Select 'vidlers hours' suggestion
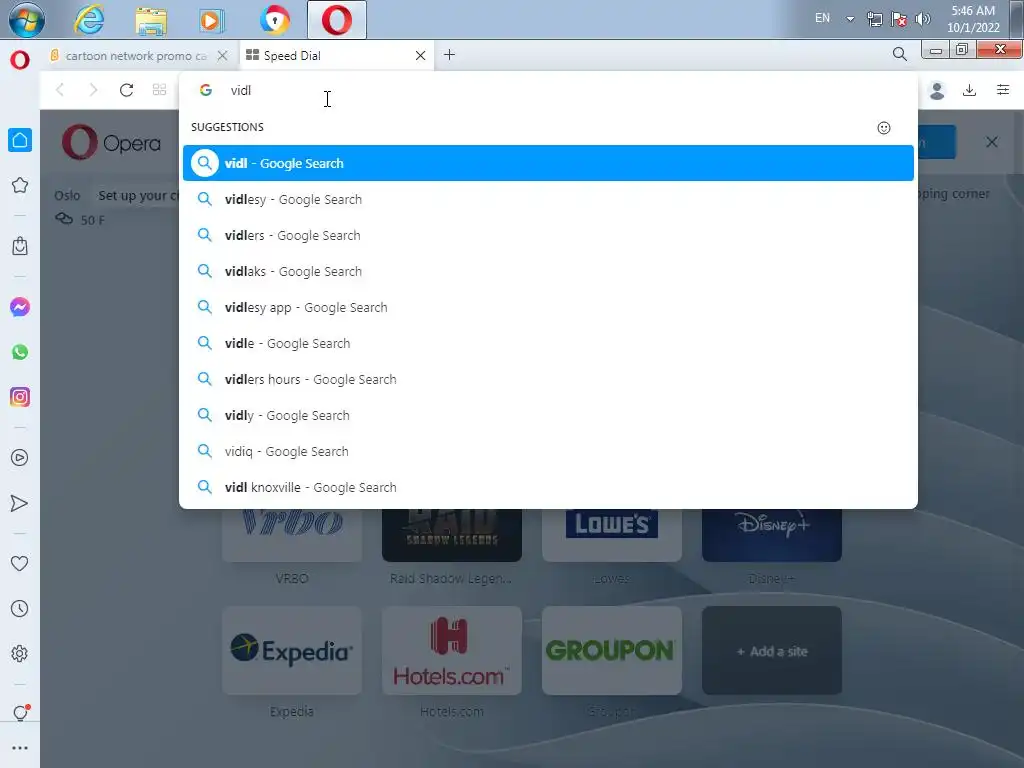This screenshot has width=1024, height=768. point(548,379)
